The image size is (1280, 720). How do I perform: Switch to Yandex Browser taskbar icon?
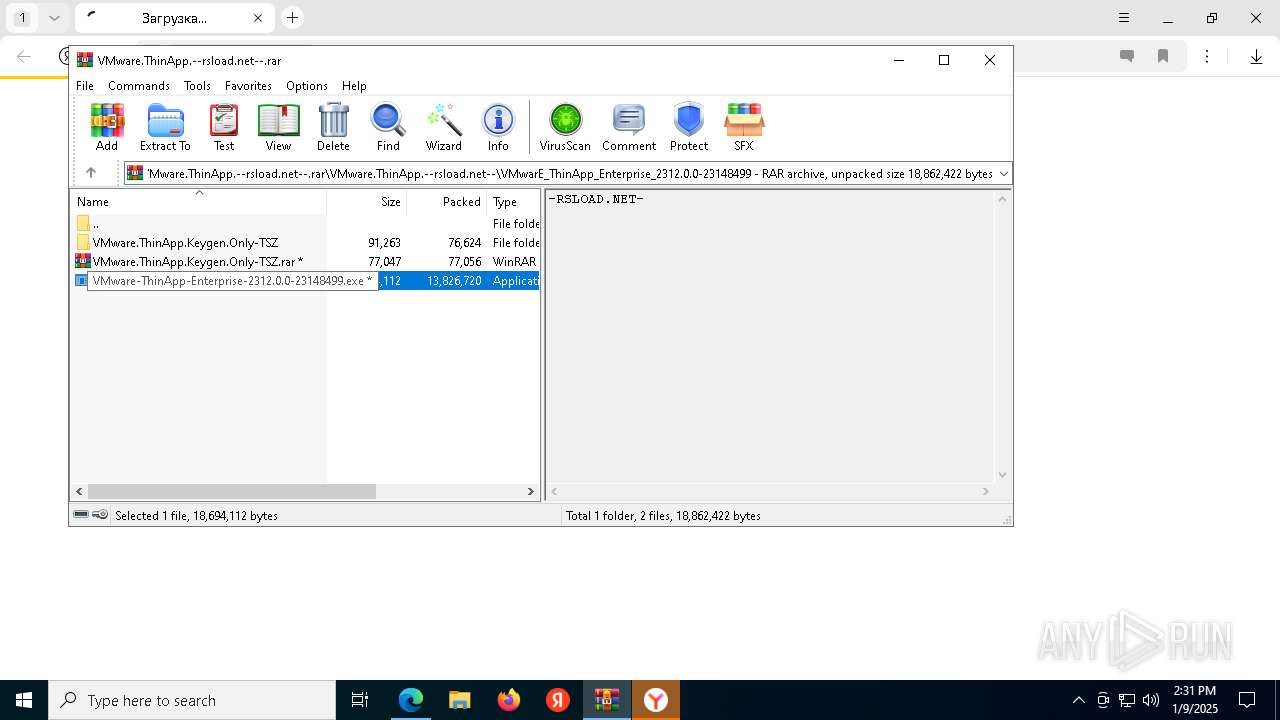pyautogui.click(x=656, y=700)
